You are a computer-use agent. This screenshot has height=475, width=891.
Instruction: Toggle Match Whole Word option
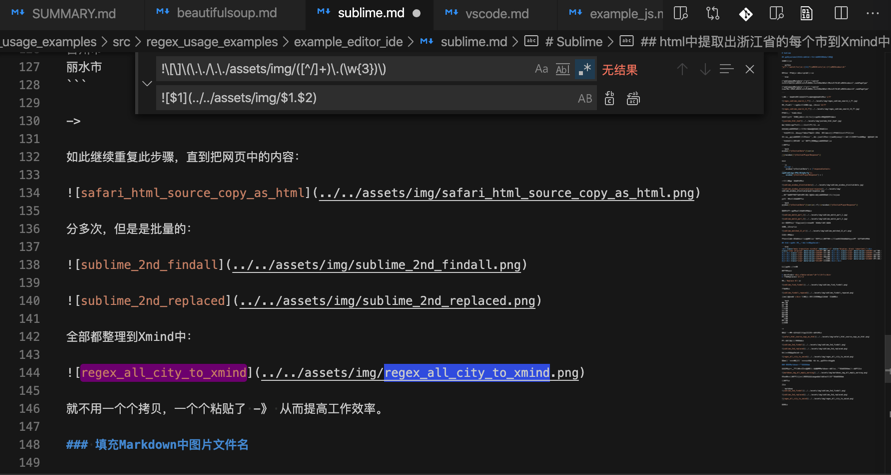(563, 69)
